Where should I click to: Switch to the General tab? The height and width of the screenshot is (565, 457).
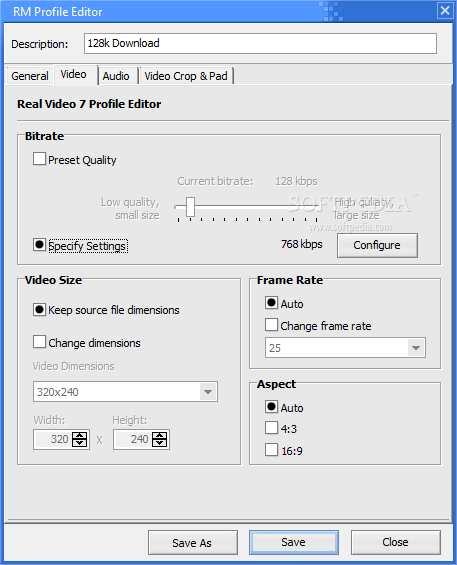click(x=30, y=76)
